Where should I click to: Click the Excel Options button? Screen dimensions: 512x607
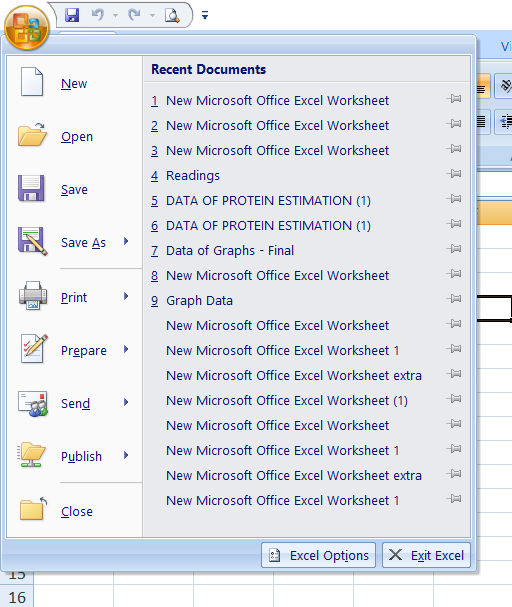(318, 555)
